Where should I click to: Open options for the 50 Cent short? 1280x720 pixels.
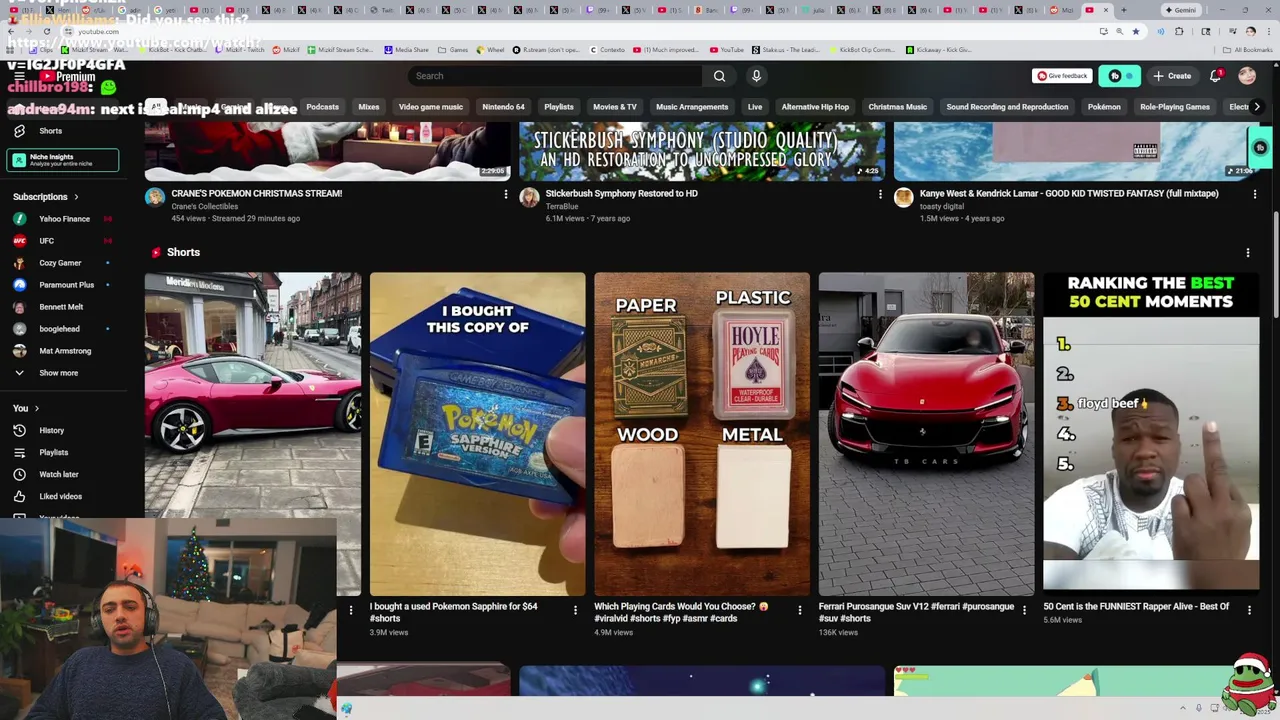tap(1249, 609)
